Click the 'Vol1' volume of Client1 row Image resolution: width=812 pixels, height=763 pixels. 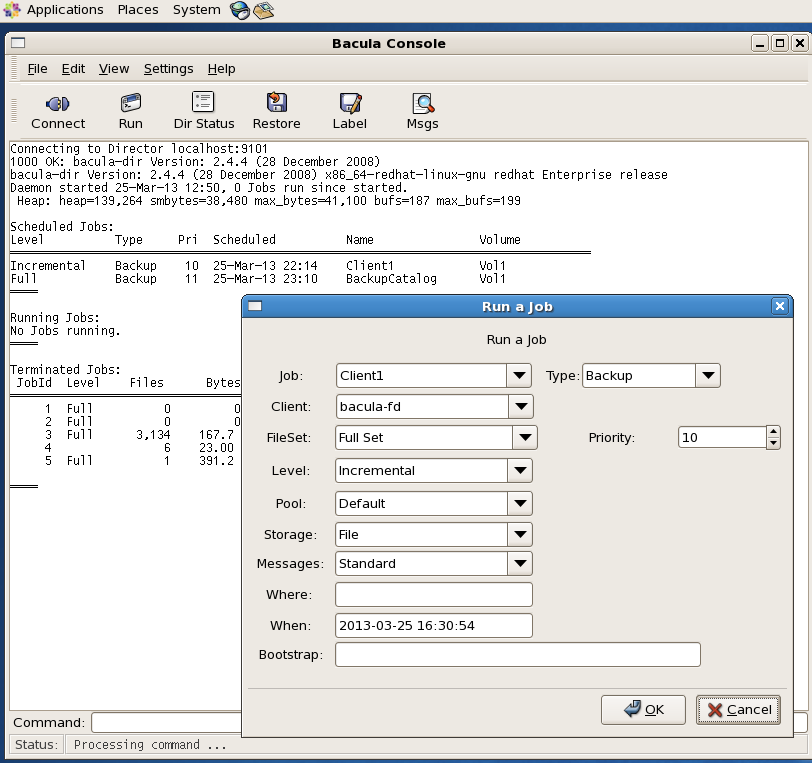(x=492, y=266)
